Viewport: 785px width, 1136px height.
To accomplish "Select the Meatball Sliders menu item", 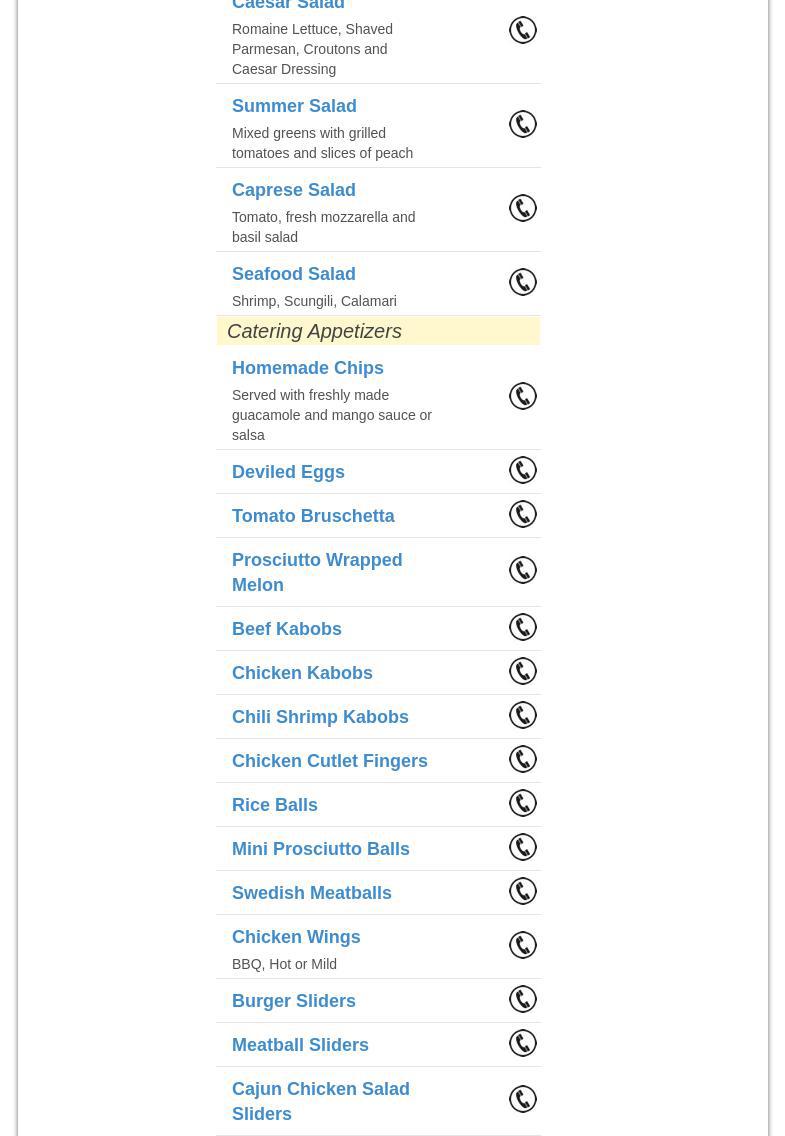I will [300, 1045].
